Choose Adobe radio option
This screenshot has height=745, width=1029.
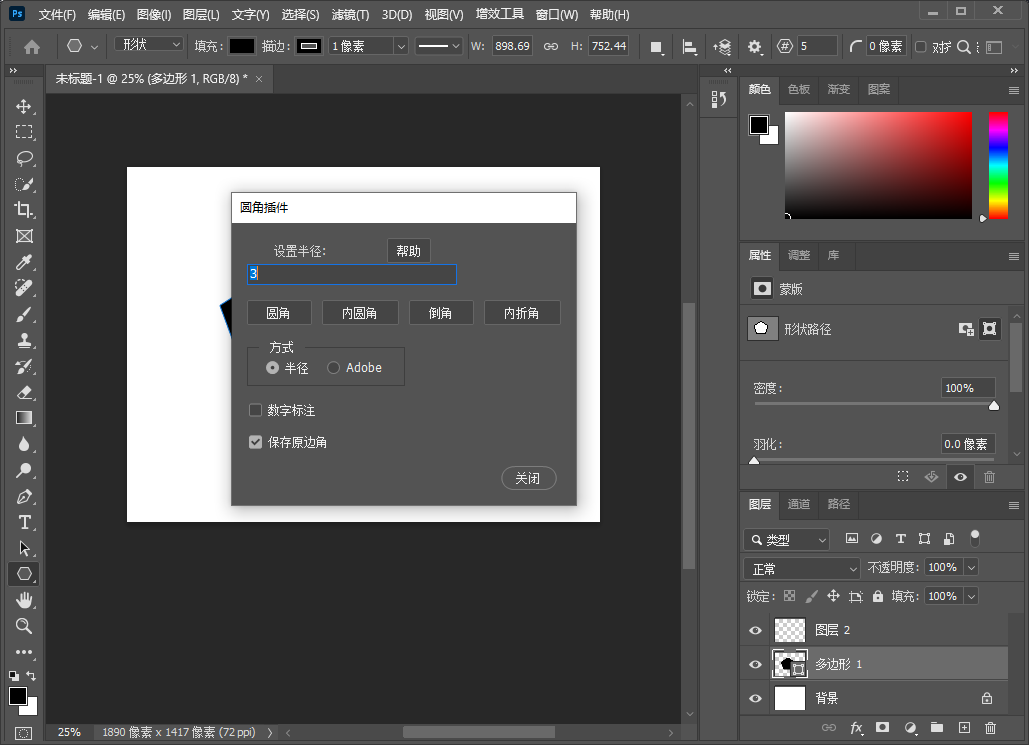click(333, 368)
